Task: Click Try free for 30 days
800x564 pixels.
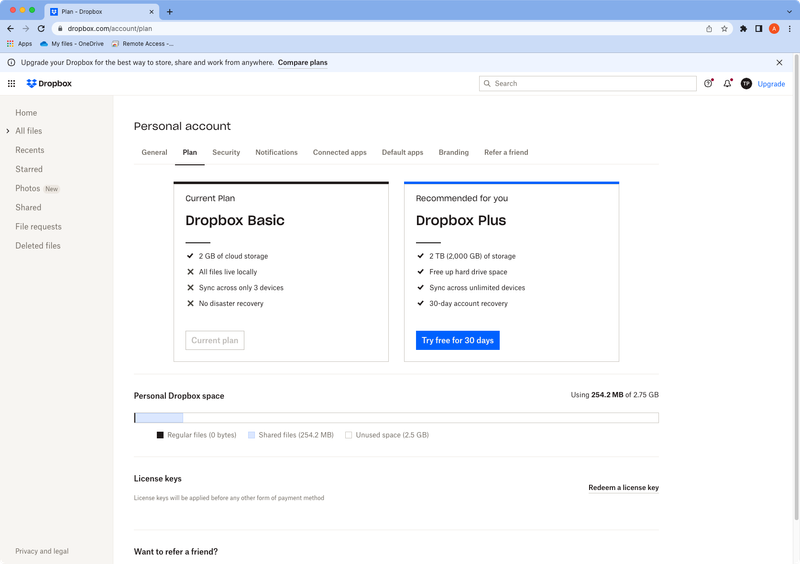Action: click(x=457, y=340)
